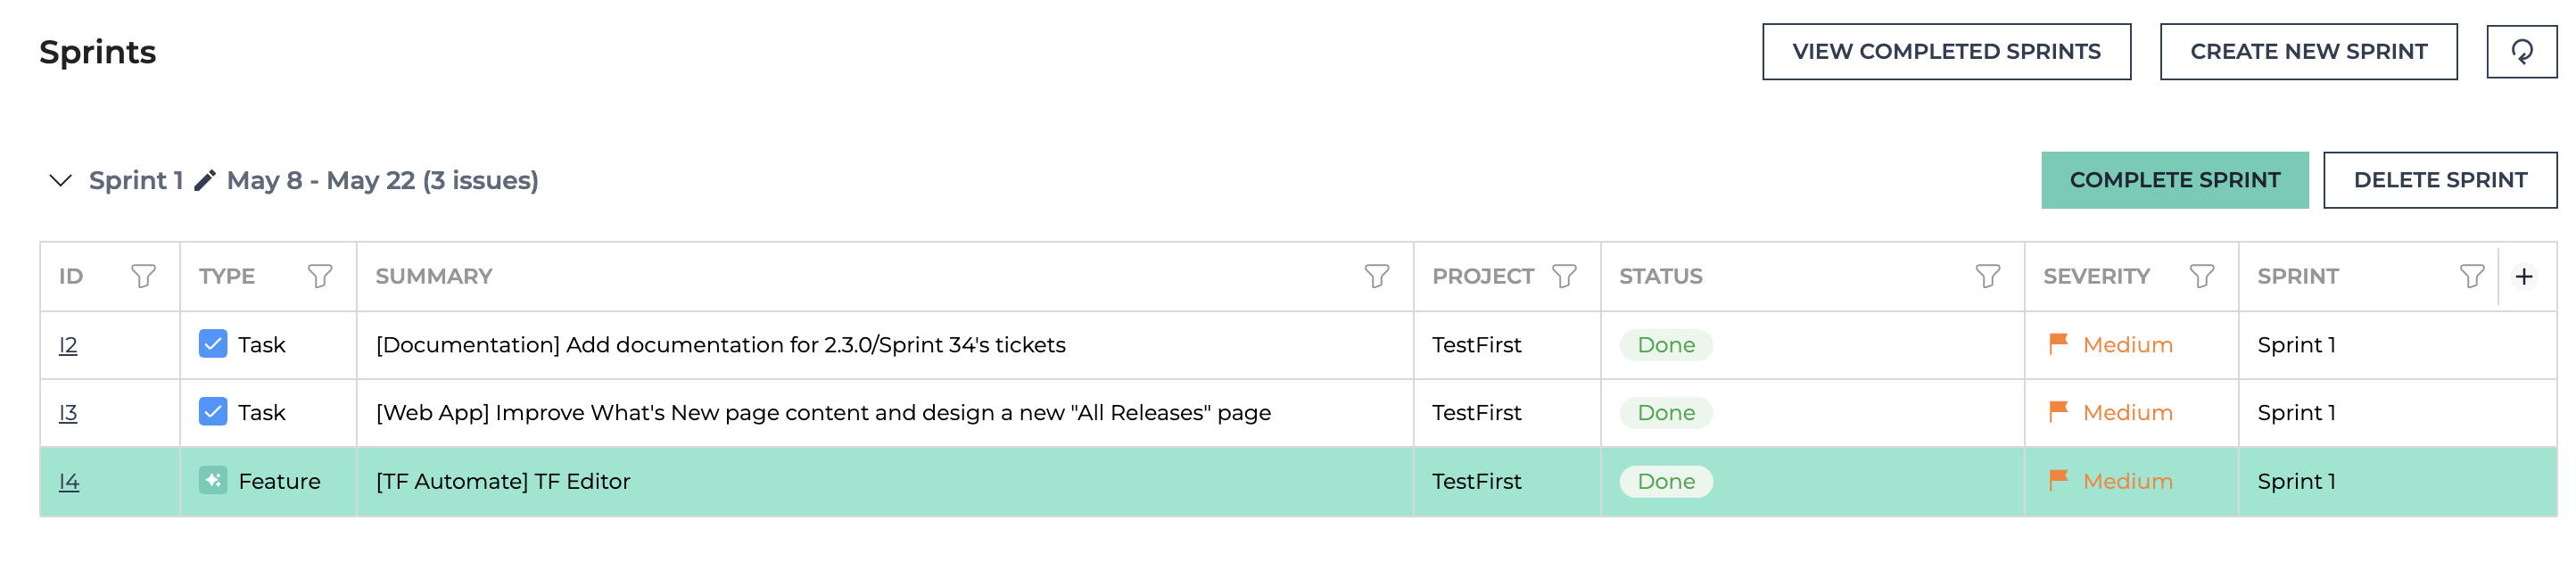The width and height of the screenshot is (2576, 562).
Task: Click the Sprint 1 title text
Action: [136, 181]
